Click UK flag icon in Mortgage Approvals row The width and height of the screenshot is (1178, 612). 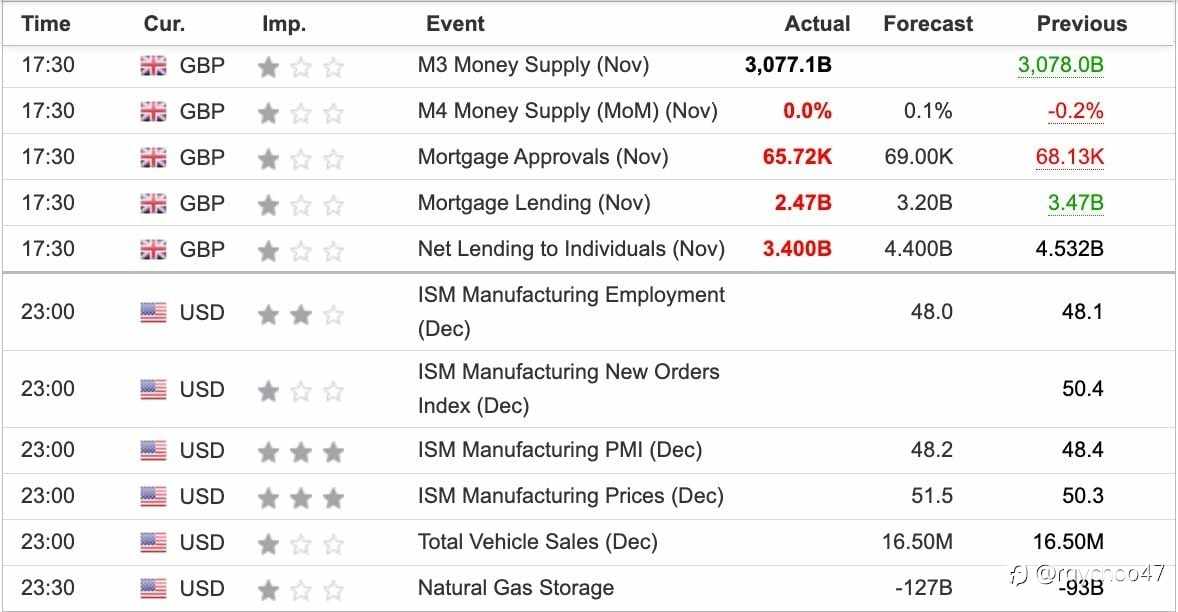click(153, 158)
